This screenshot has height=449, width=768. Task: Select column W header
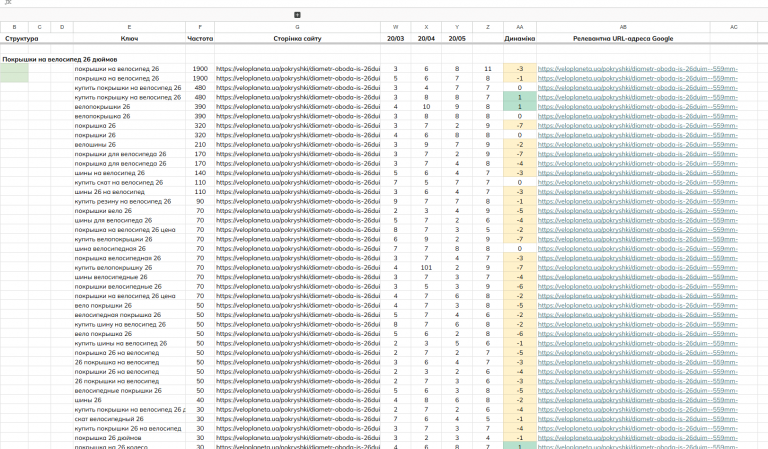[x=395, y=27]
